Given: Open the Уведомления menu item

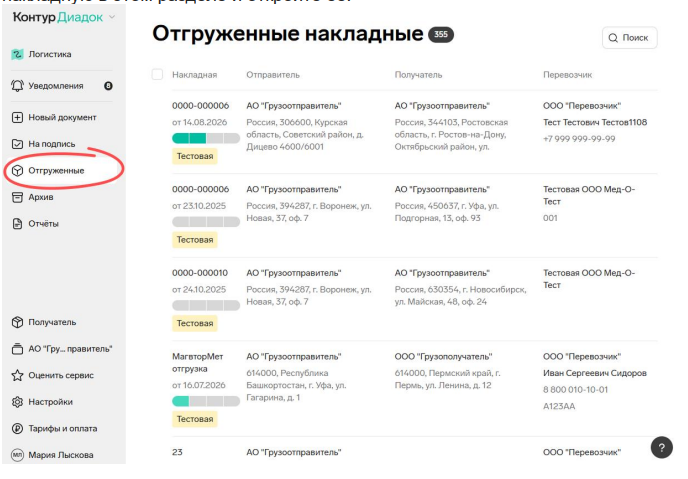Looking at the screenshot, I should click(x=56, y=86).
